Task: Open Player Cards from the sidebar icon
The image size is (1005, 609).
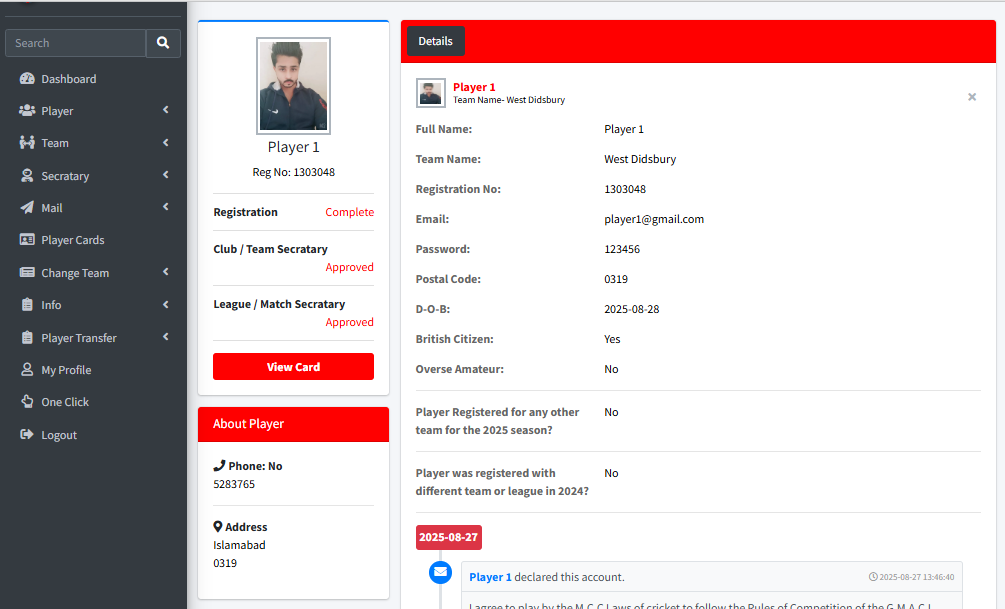Action: (26, 239)
